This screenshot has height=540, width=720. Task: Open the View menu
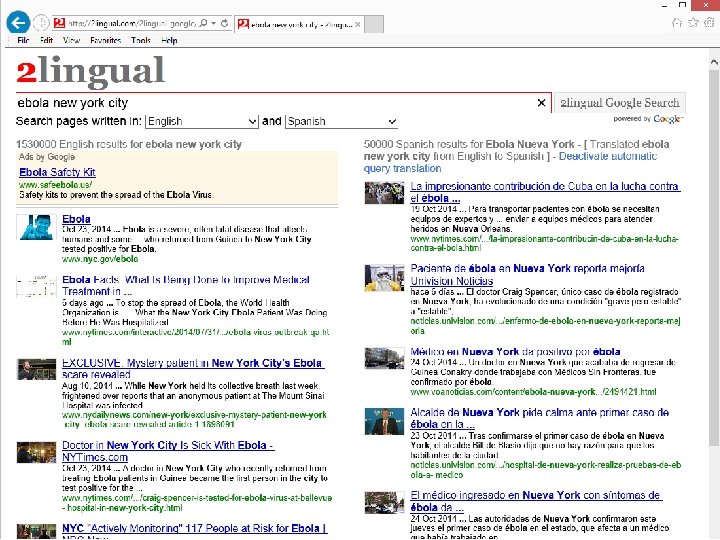[71, 40]
